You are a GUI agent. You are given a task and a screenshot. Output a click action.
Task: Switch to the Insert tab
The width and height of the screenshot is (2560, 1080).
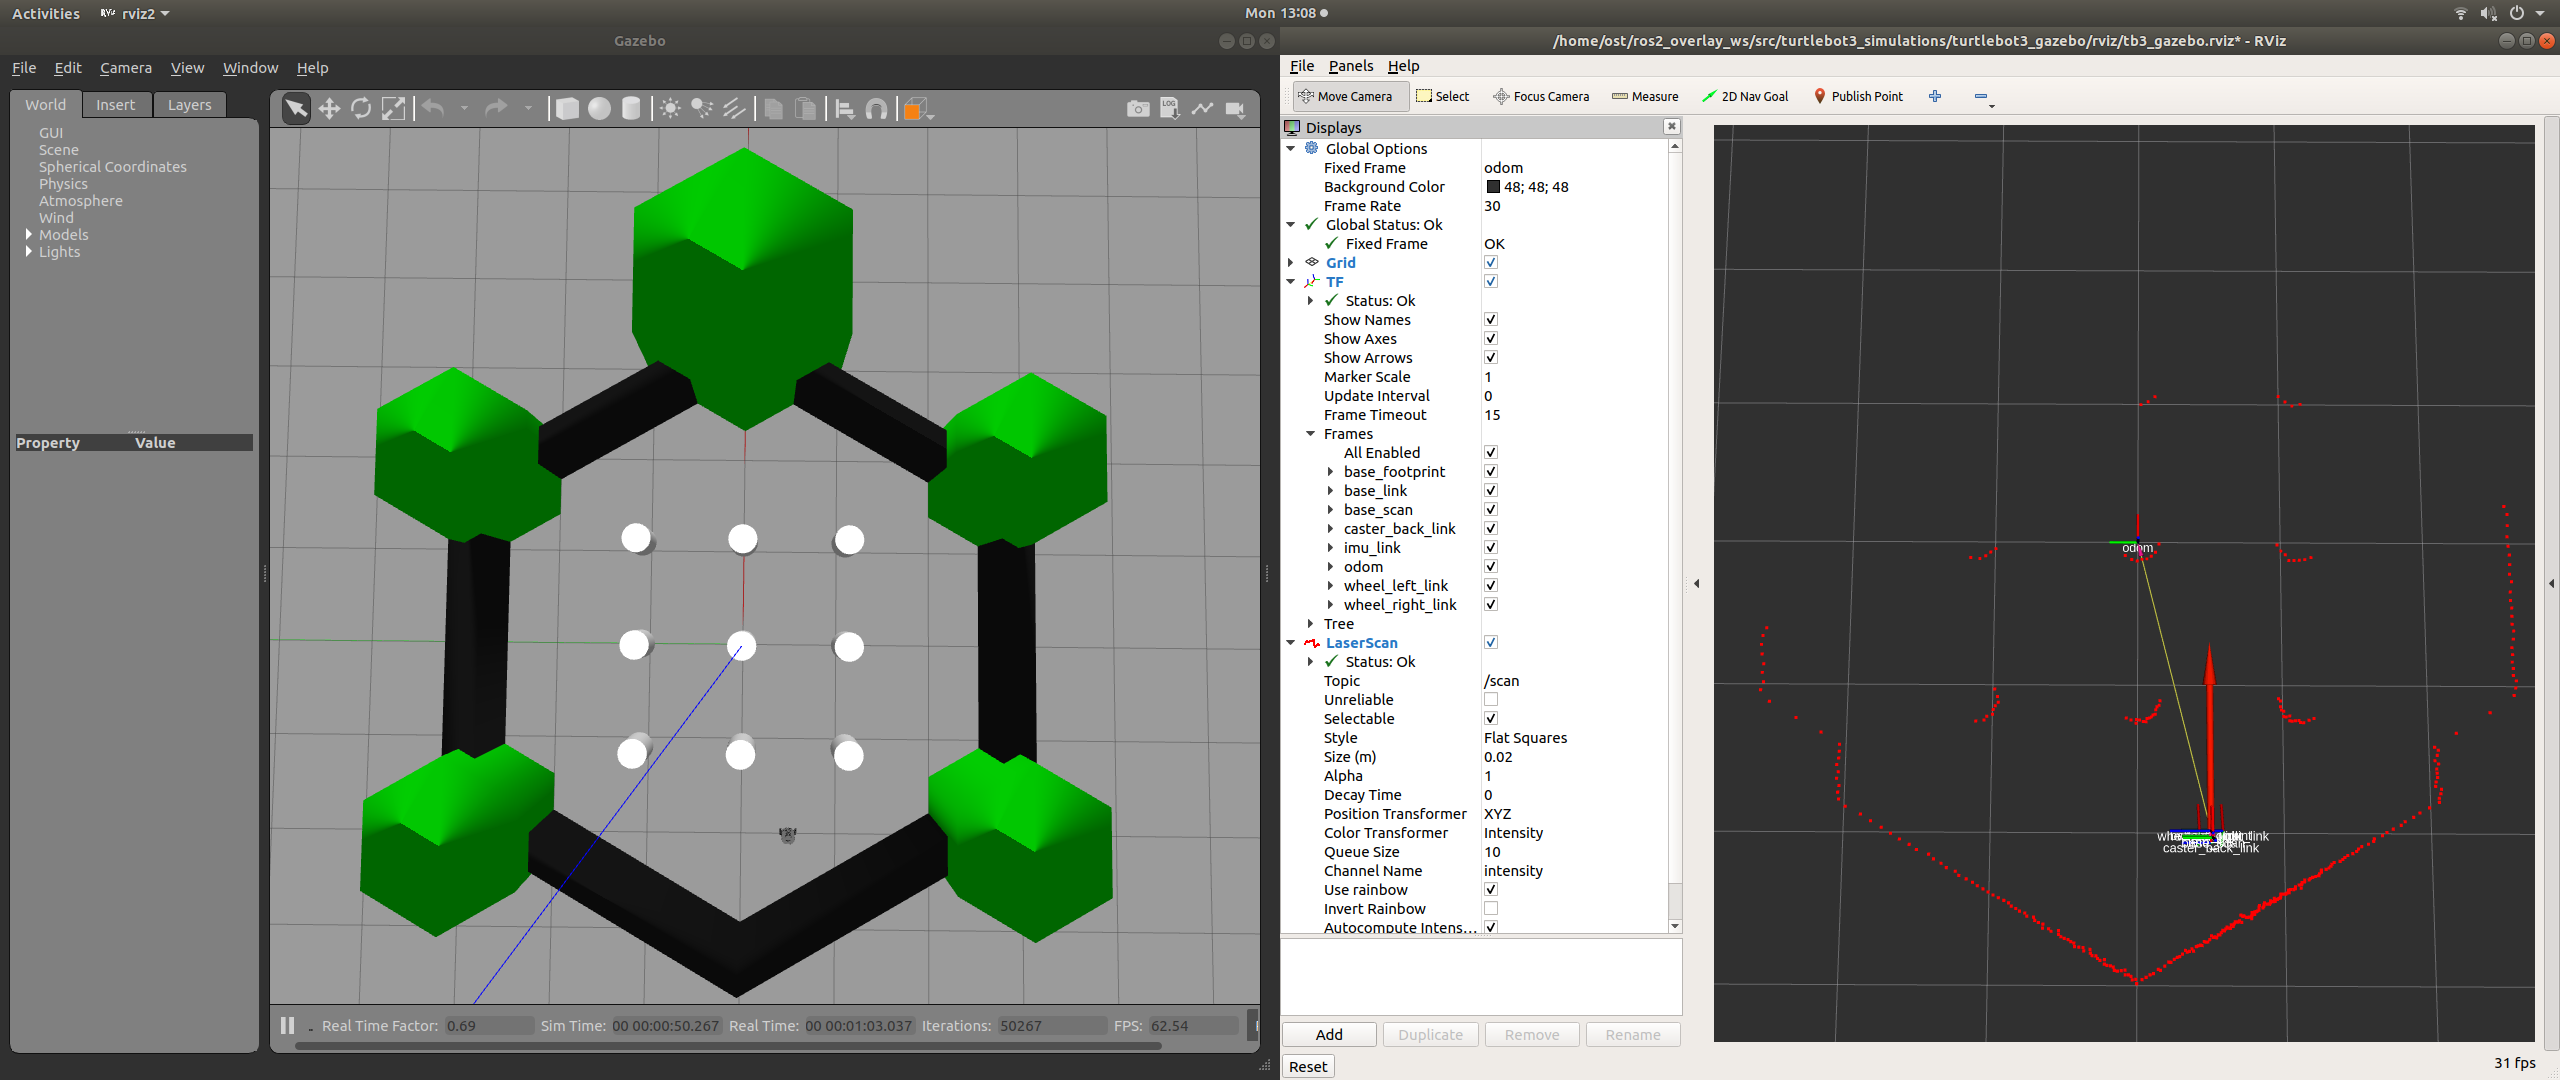pyautogui.click(x=115, y=105)
